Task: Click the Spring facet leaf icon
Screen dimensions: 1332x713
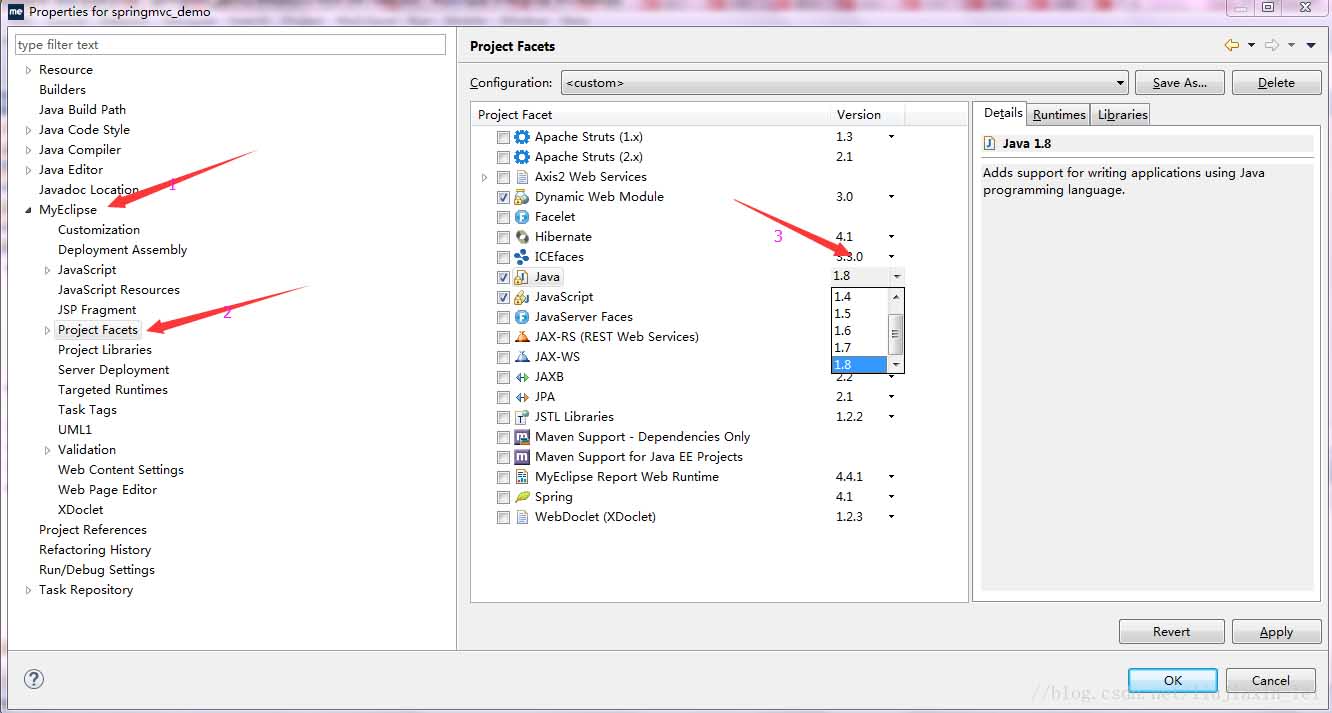Action: click(522, 497)
